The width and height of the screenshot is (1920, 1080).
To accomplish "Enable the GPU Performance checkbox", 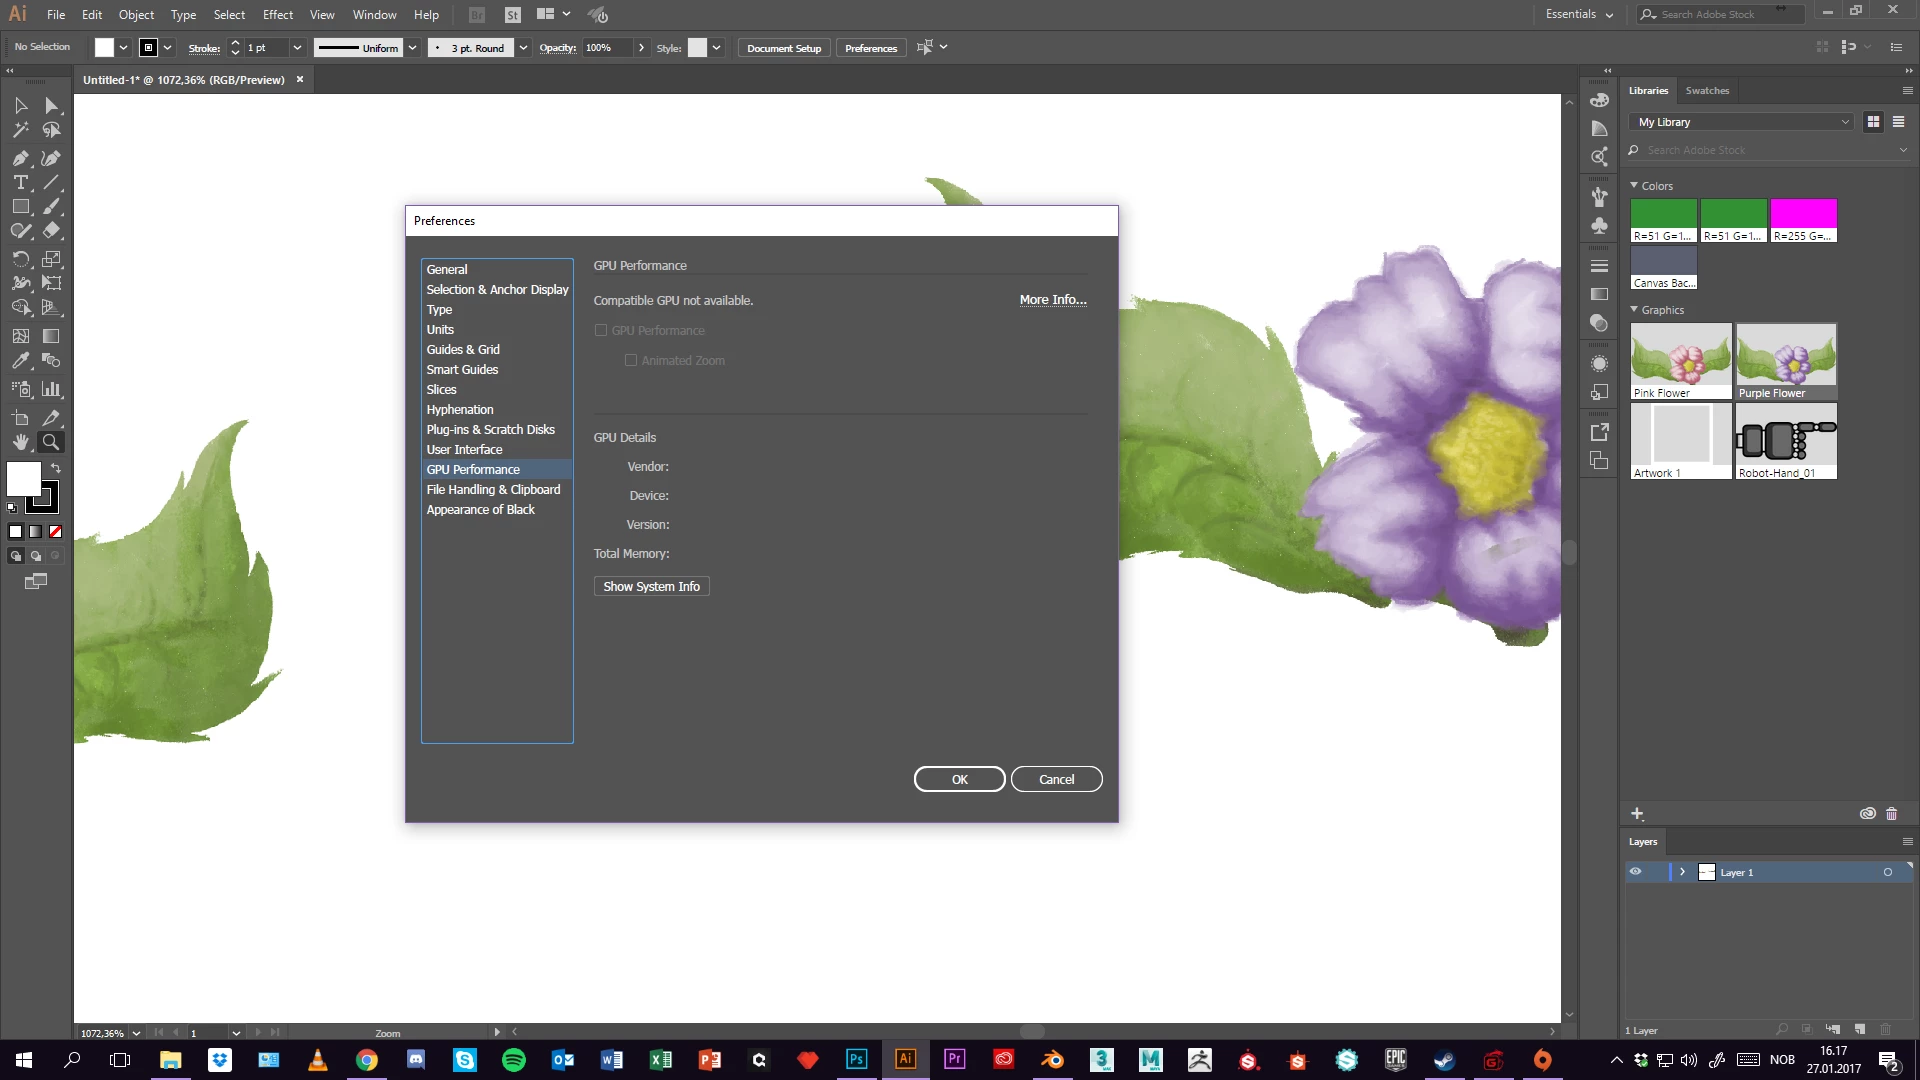I will tap(601, 330).
